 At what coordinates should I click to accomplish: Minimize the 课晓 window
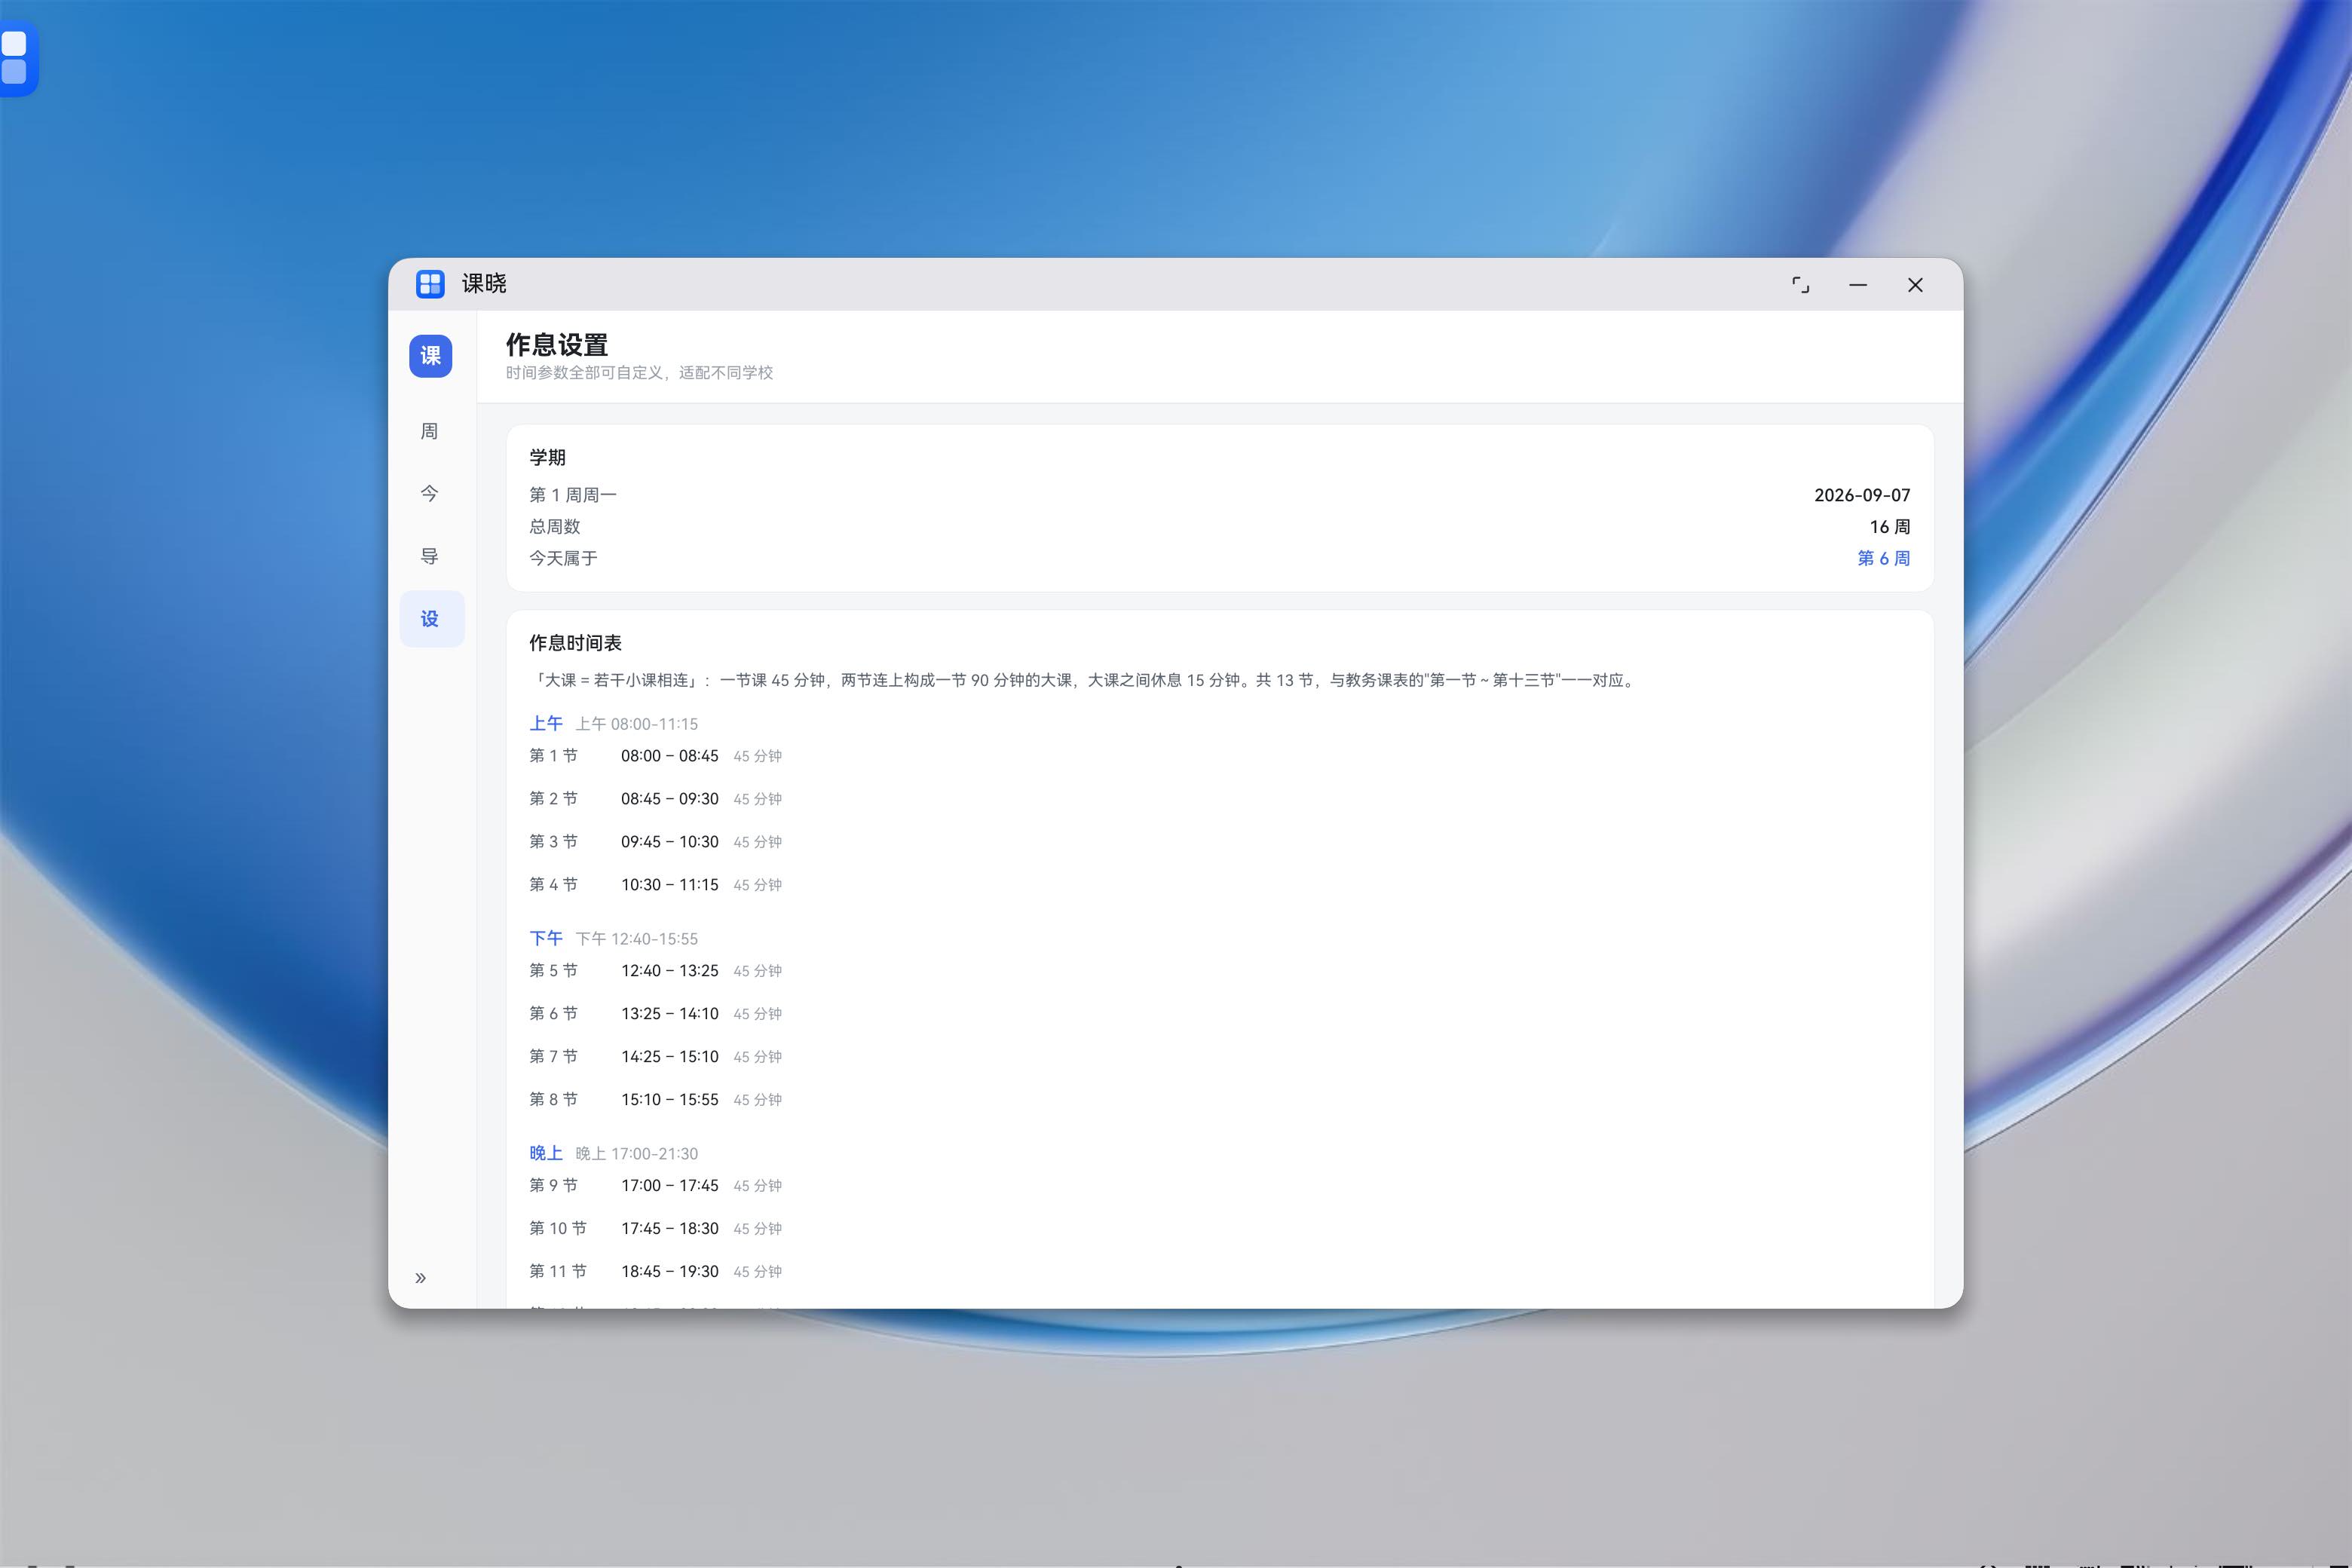(x=1858, y=285)
